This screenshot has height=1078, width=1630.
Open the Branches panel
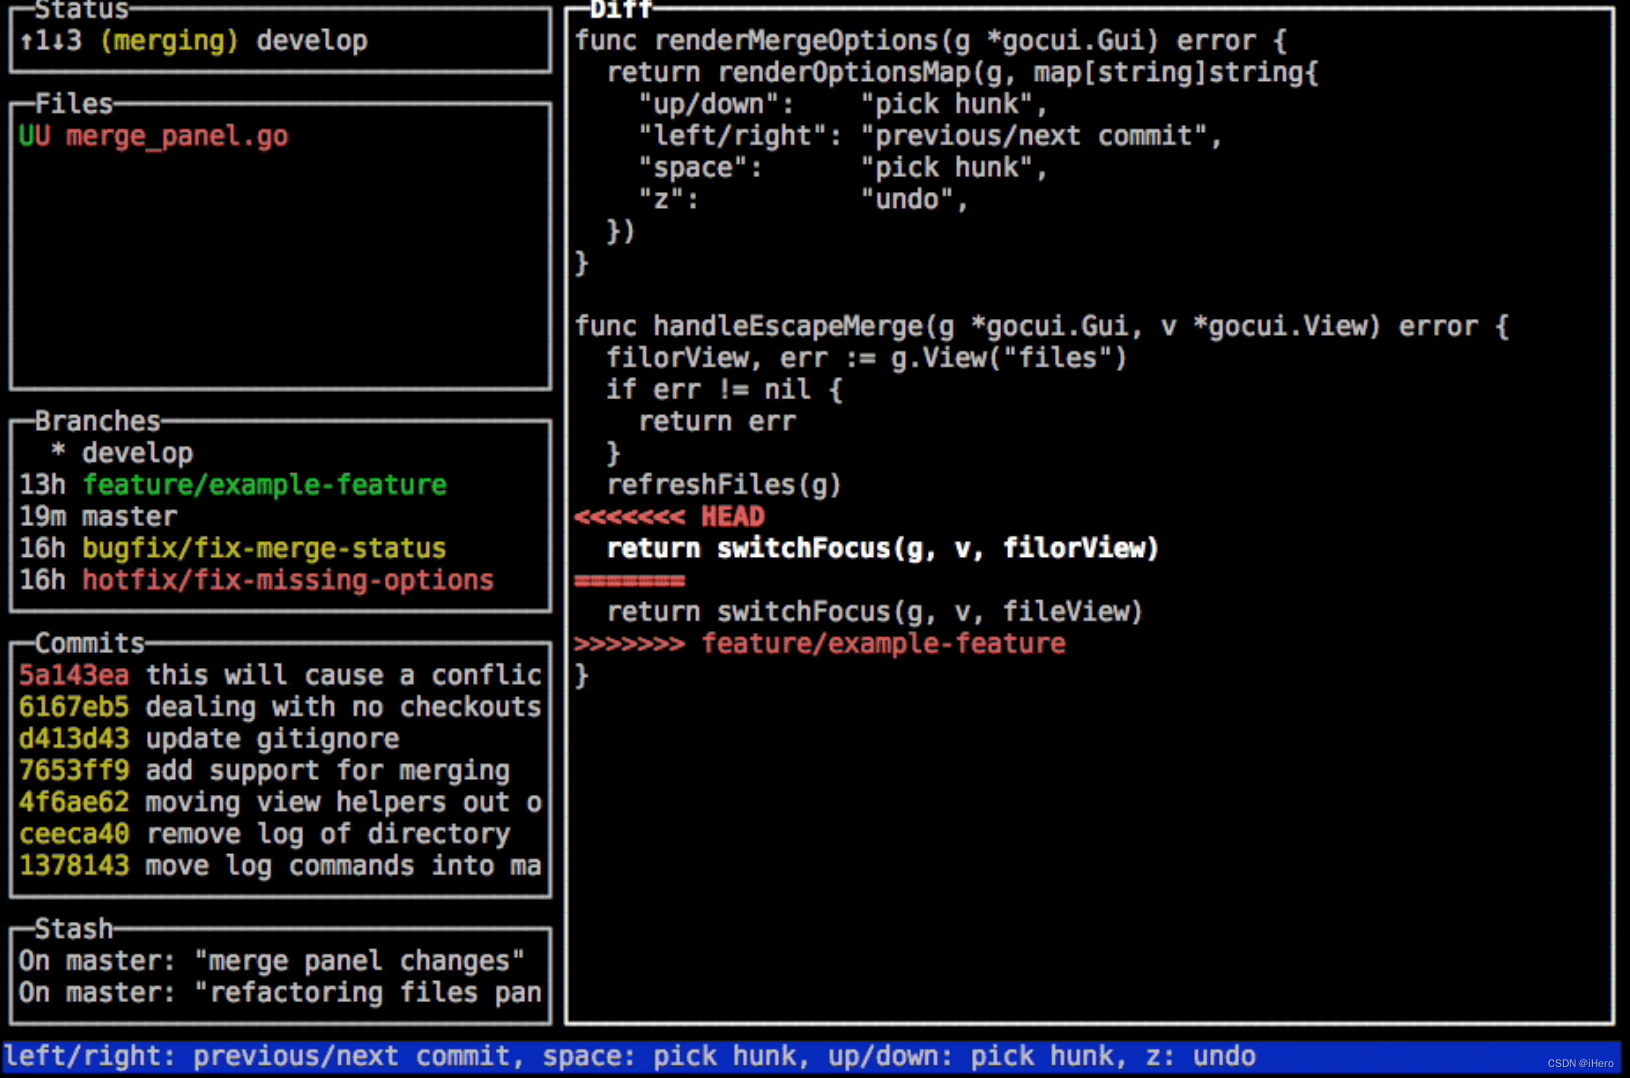coord(96,420)
